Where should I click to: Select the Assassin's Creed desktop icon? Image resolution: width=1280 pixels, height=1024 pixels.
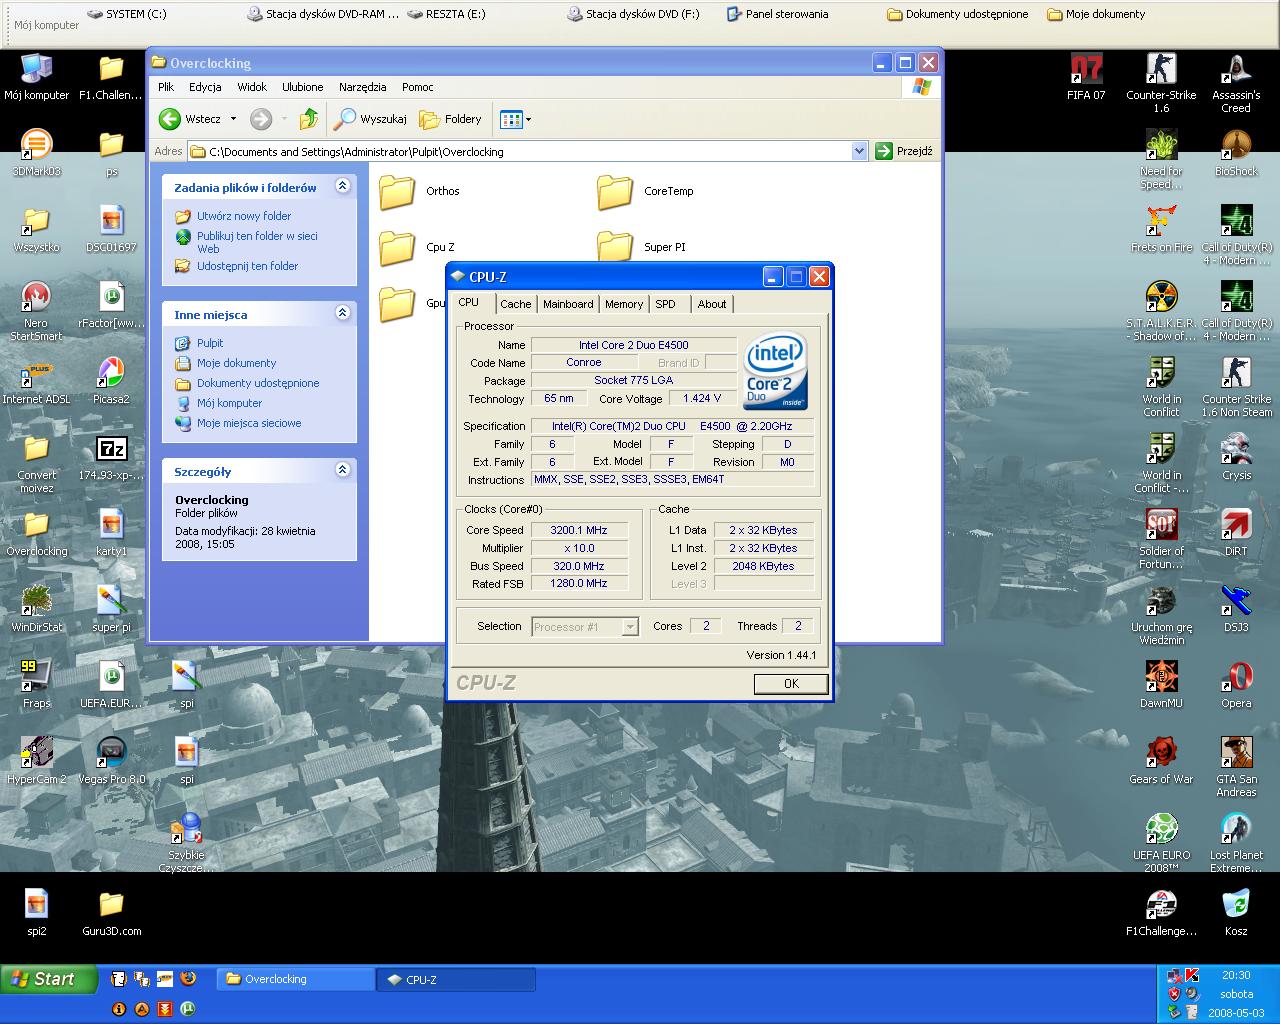(1236, 83)
